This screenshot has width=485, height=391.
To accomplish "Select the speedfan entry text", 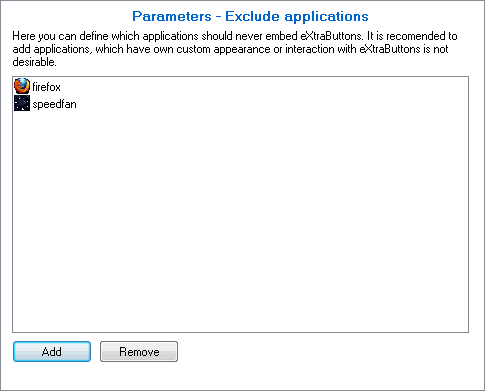I will (54, 104).
